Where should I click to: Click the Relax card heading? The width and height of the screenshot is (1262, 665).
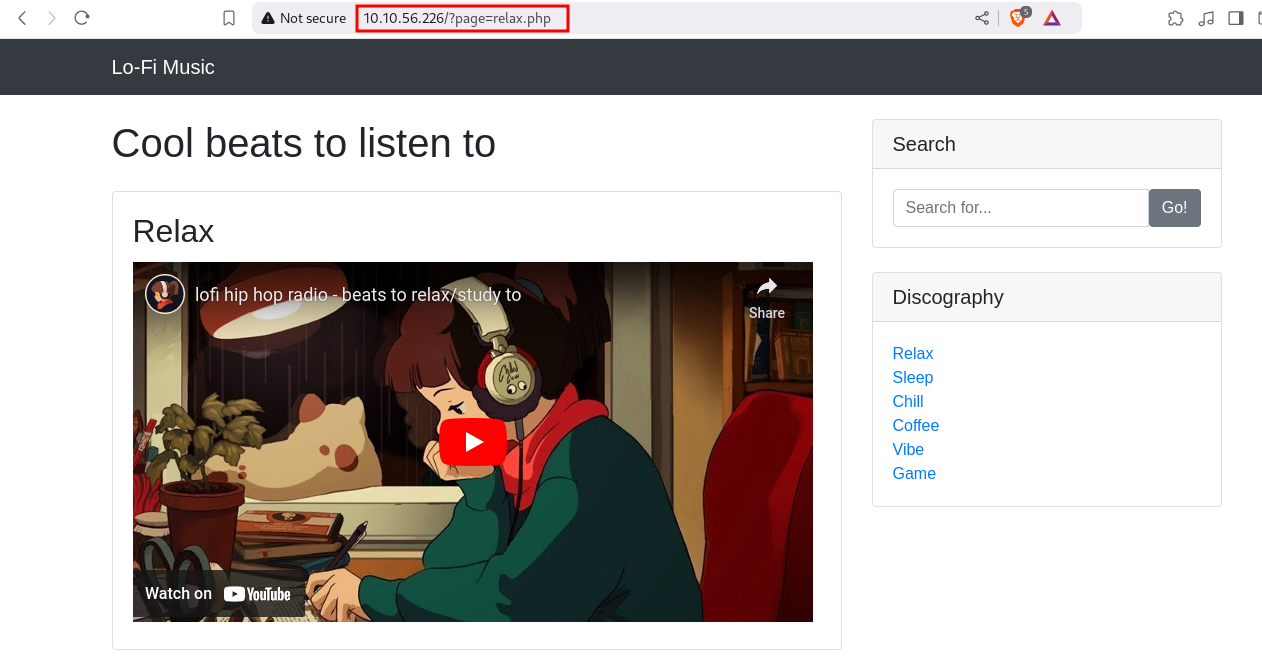pyautogui.click(x=174, y=232)
